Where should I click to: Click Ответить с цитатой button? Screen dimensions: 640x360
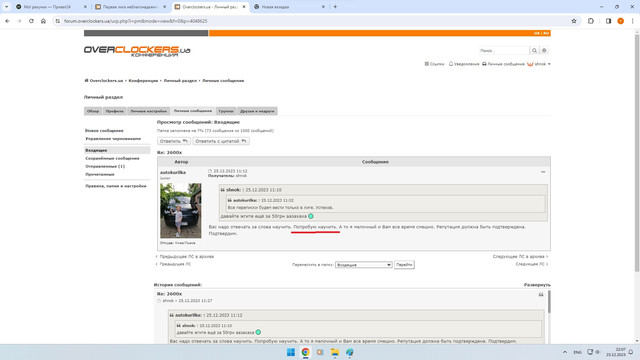221,141
